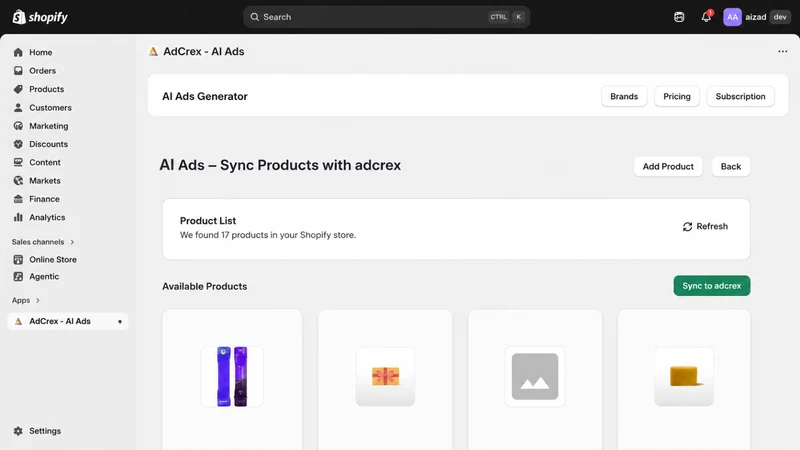The height and width of the screenshot is (450, 800).
Task: Select the placeholder image product thumbnail
Action: [x=535, y=377]
